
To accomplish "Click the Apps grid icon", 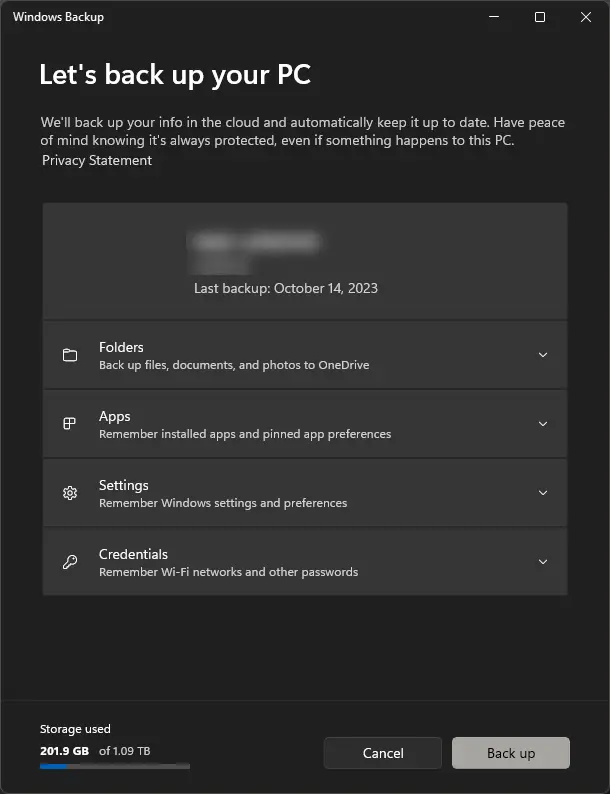I will 69,423.
